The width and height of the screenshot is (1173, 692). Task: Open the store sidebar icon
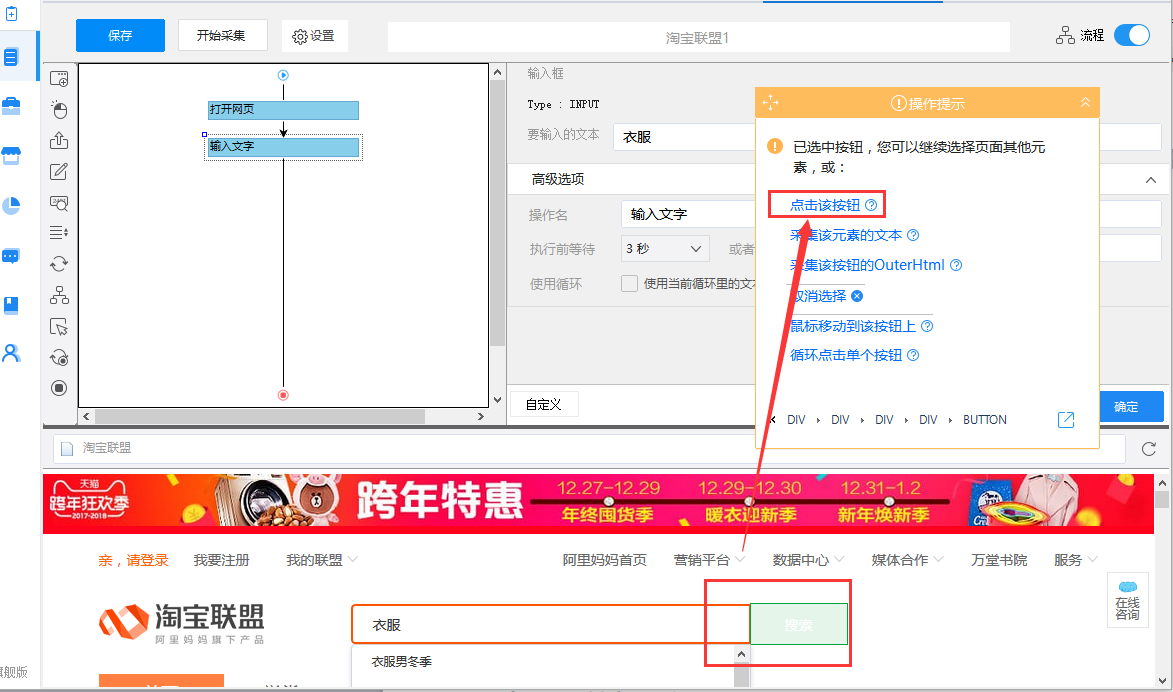pos(11,156)
